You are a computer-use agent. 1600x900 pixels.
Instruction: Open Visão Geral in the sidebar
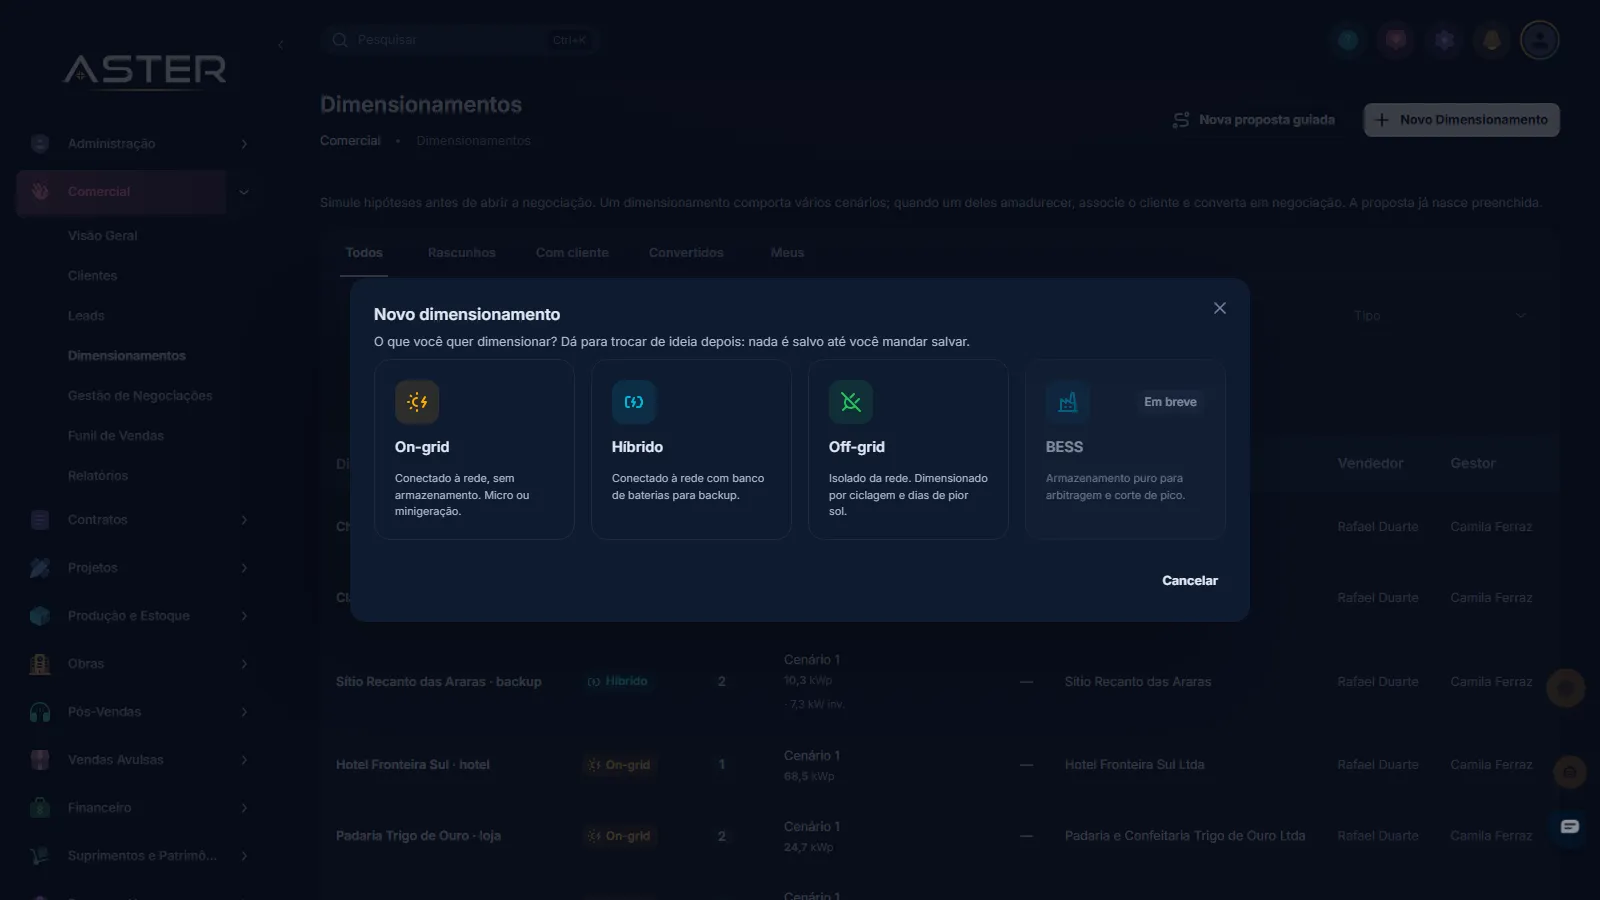click(x=103, y=236)
